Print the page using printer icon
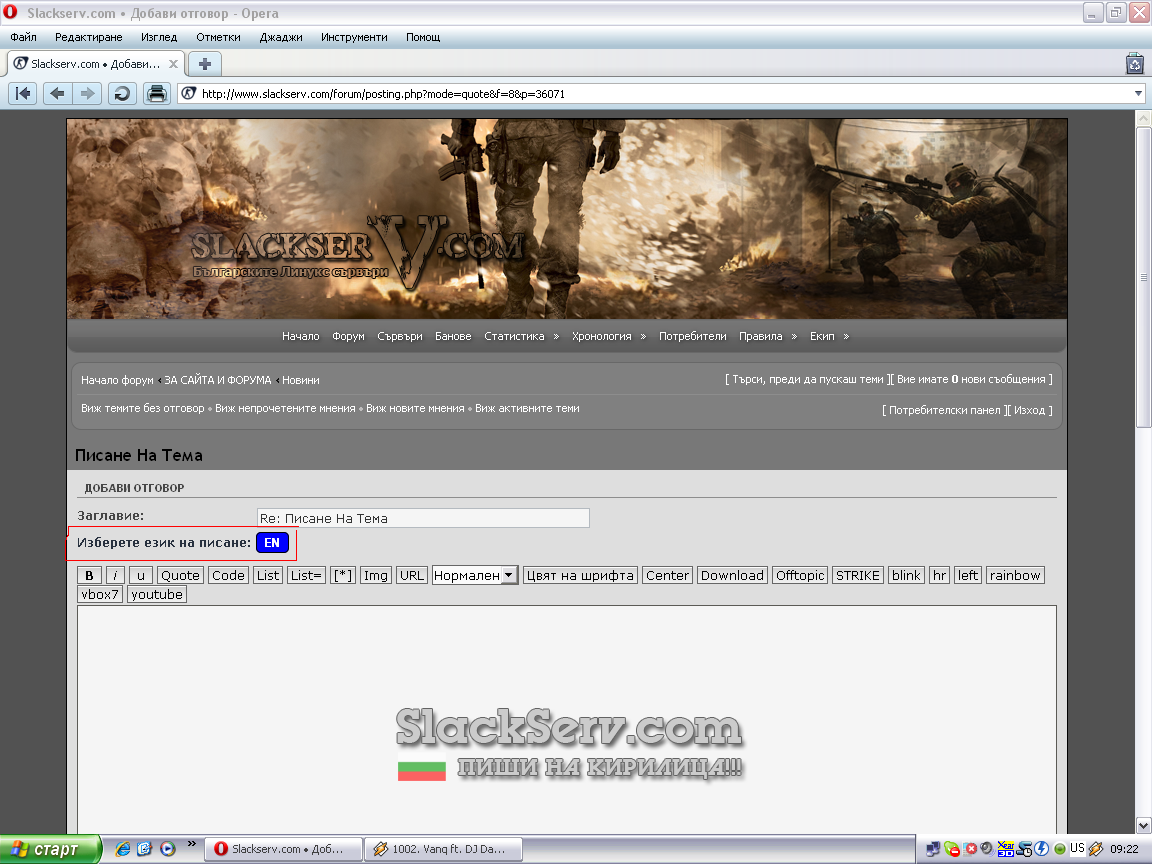1152x864 pixels. (x=156, y=93)
